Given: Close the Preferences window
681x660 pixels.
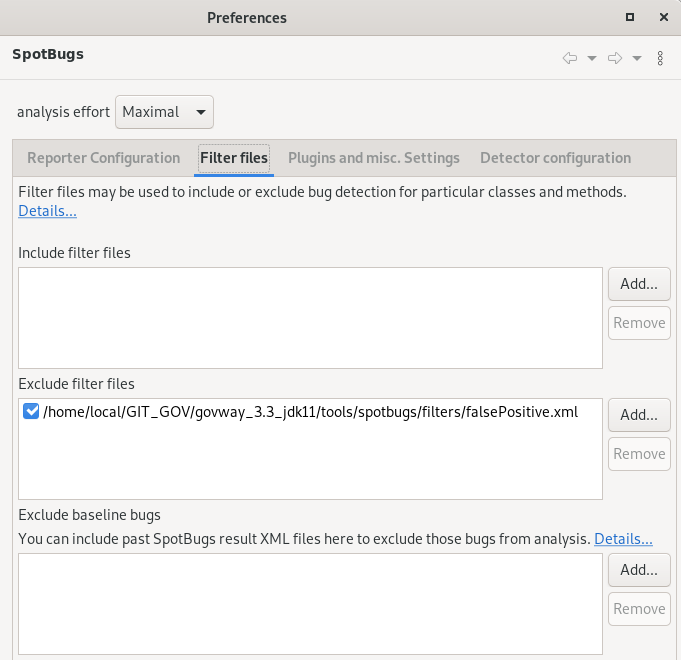Looking at the screenshot, I should pyautogui.click(x=664, y=17).
